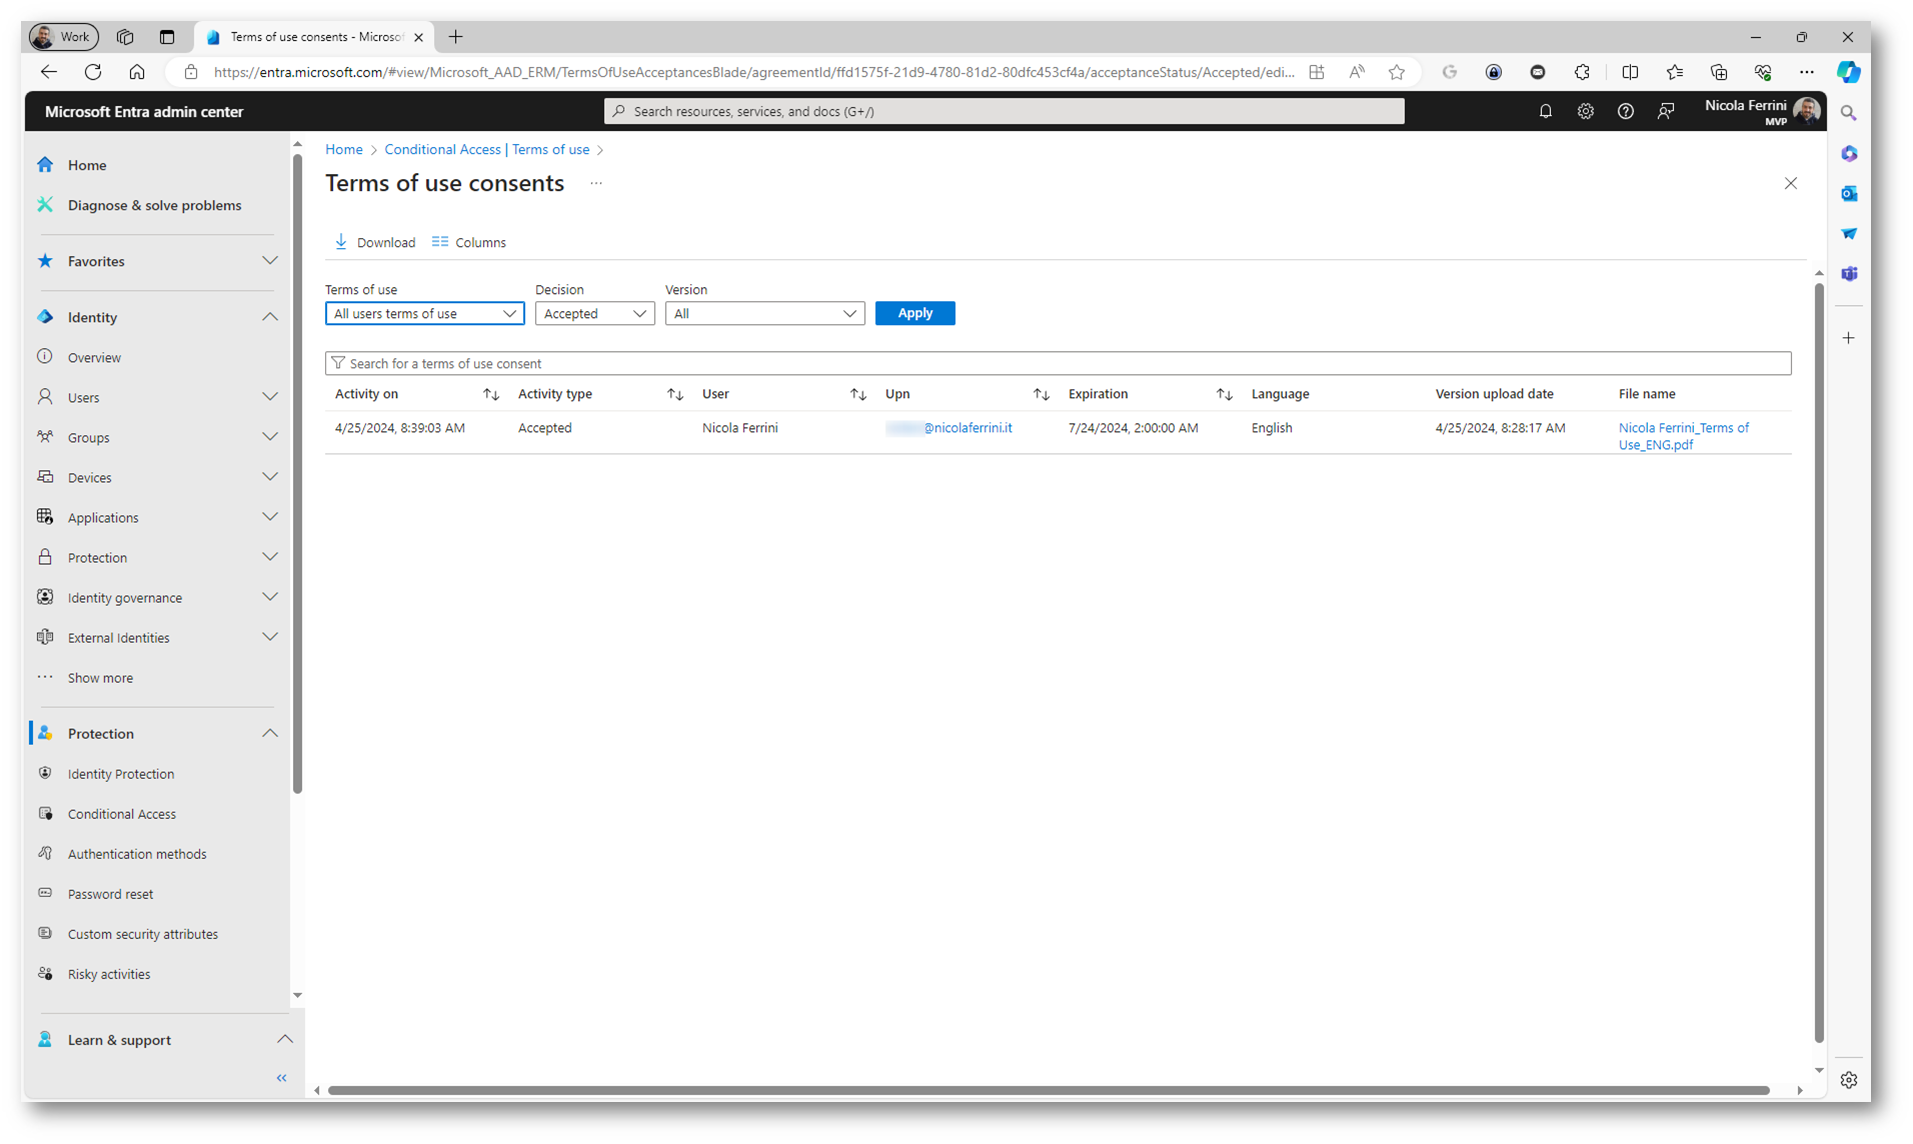Click the horizontal scrollbar under the table
Screen dimensions: 1913x1144
(x=1049, y=1090)
